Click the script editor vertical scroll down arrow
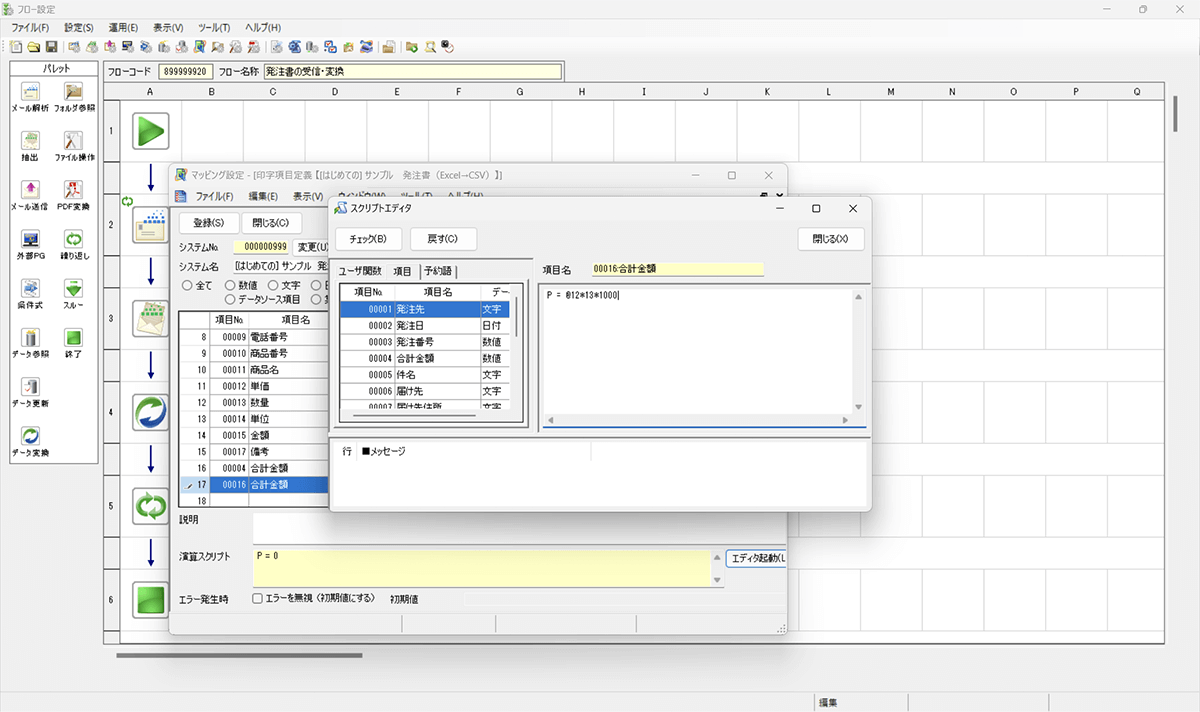 [x=858, y=407]
